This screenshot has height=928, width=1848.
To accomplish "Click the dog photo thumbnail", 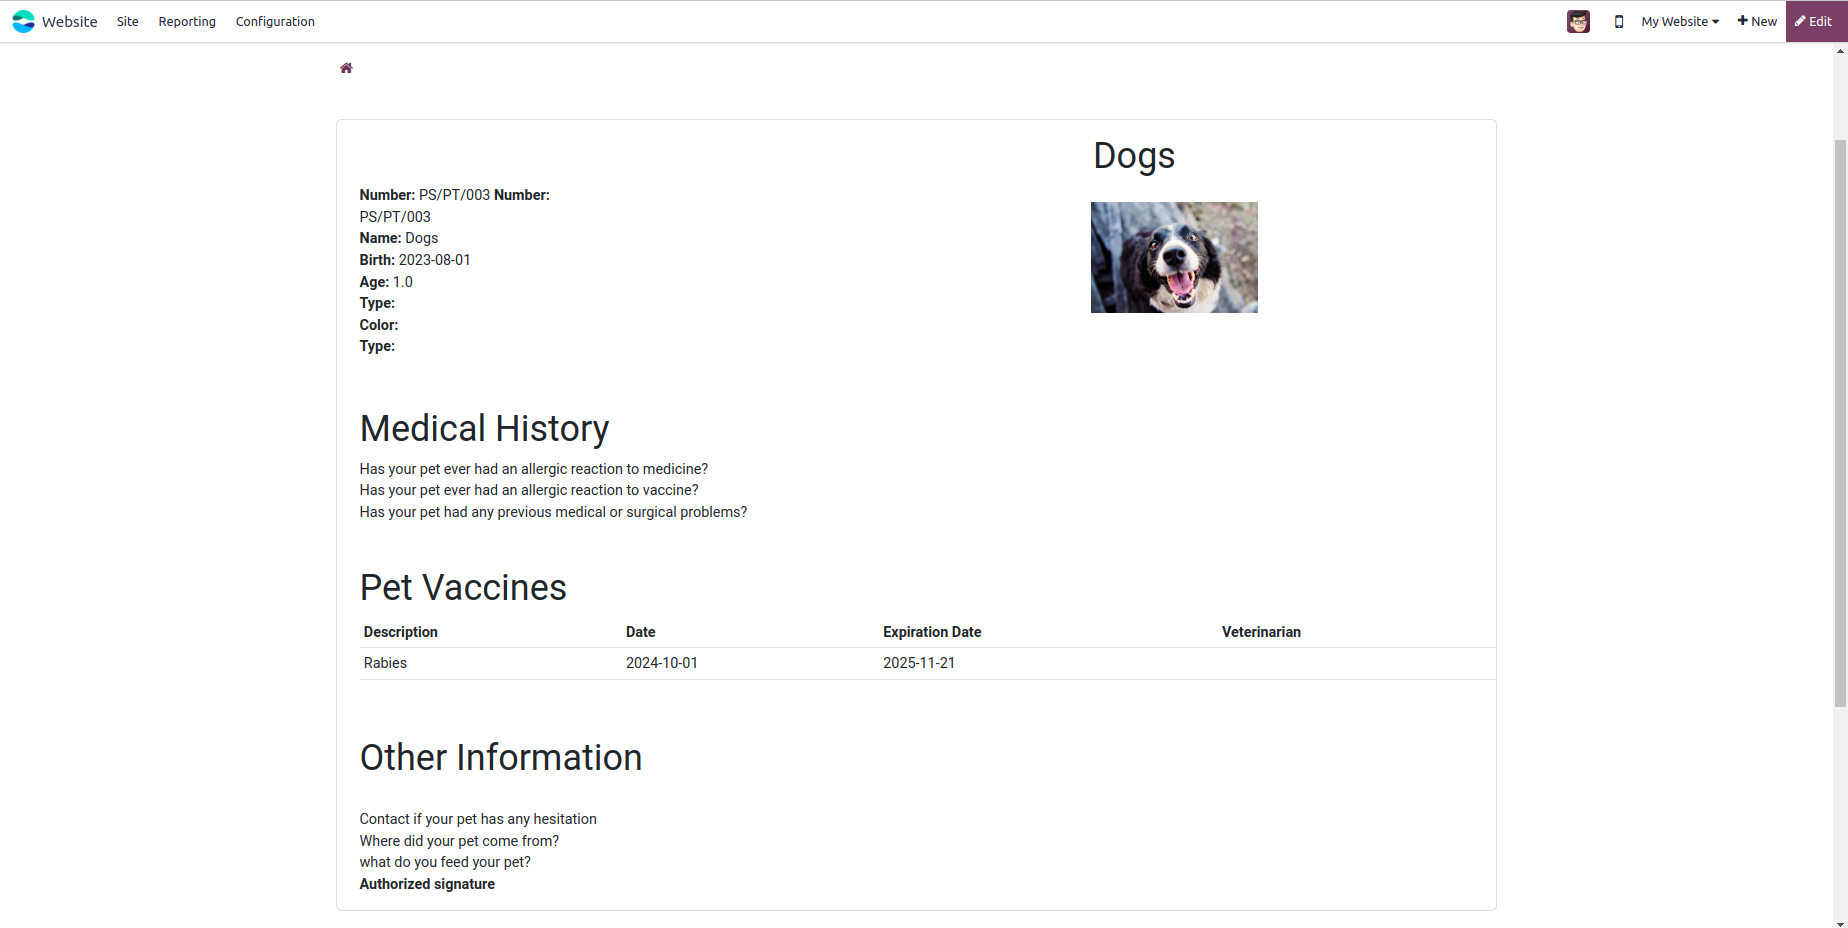I will click(1174, 257).
